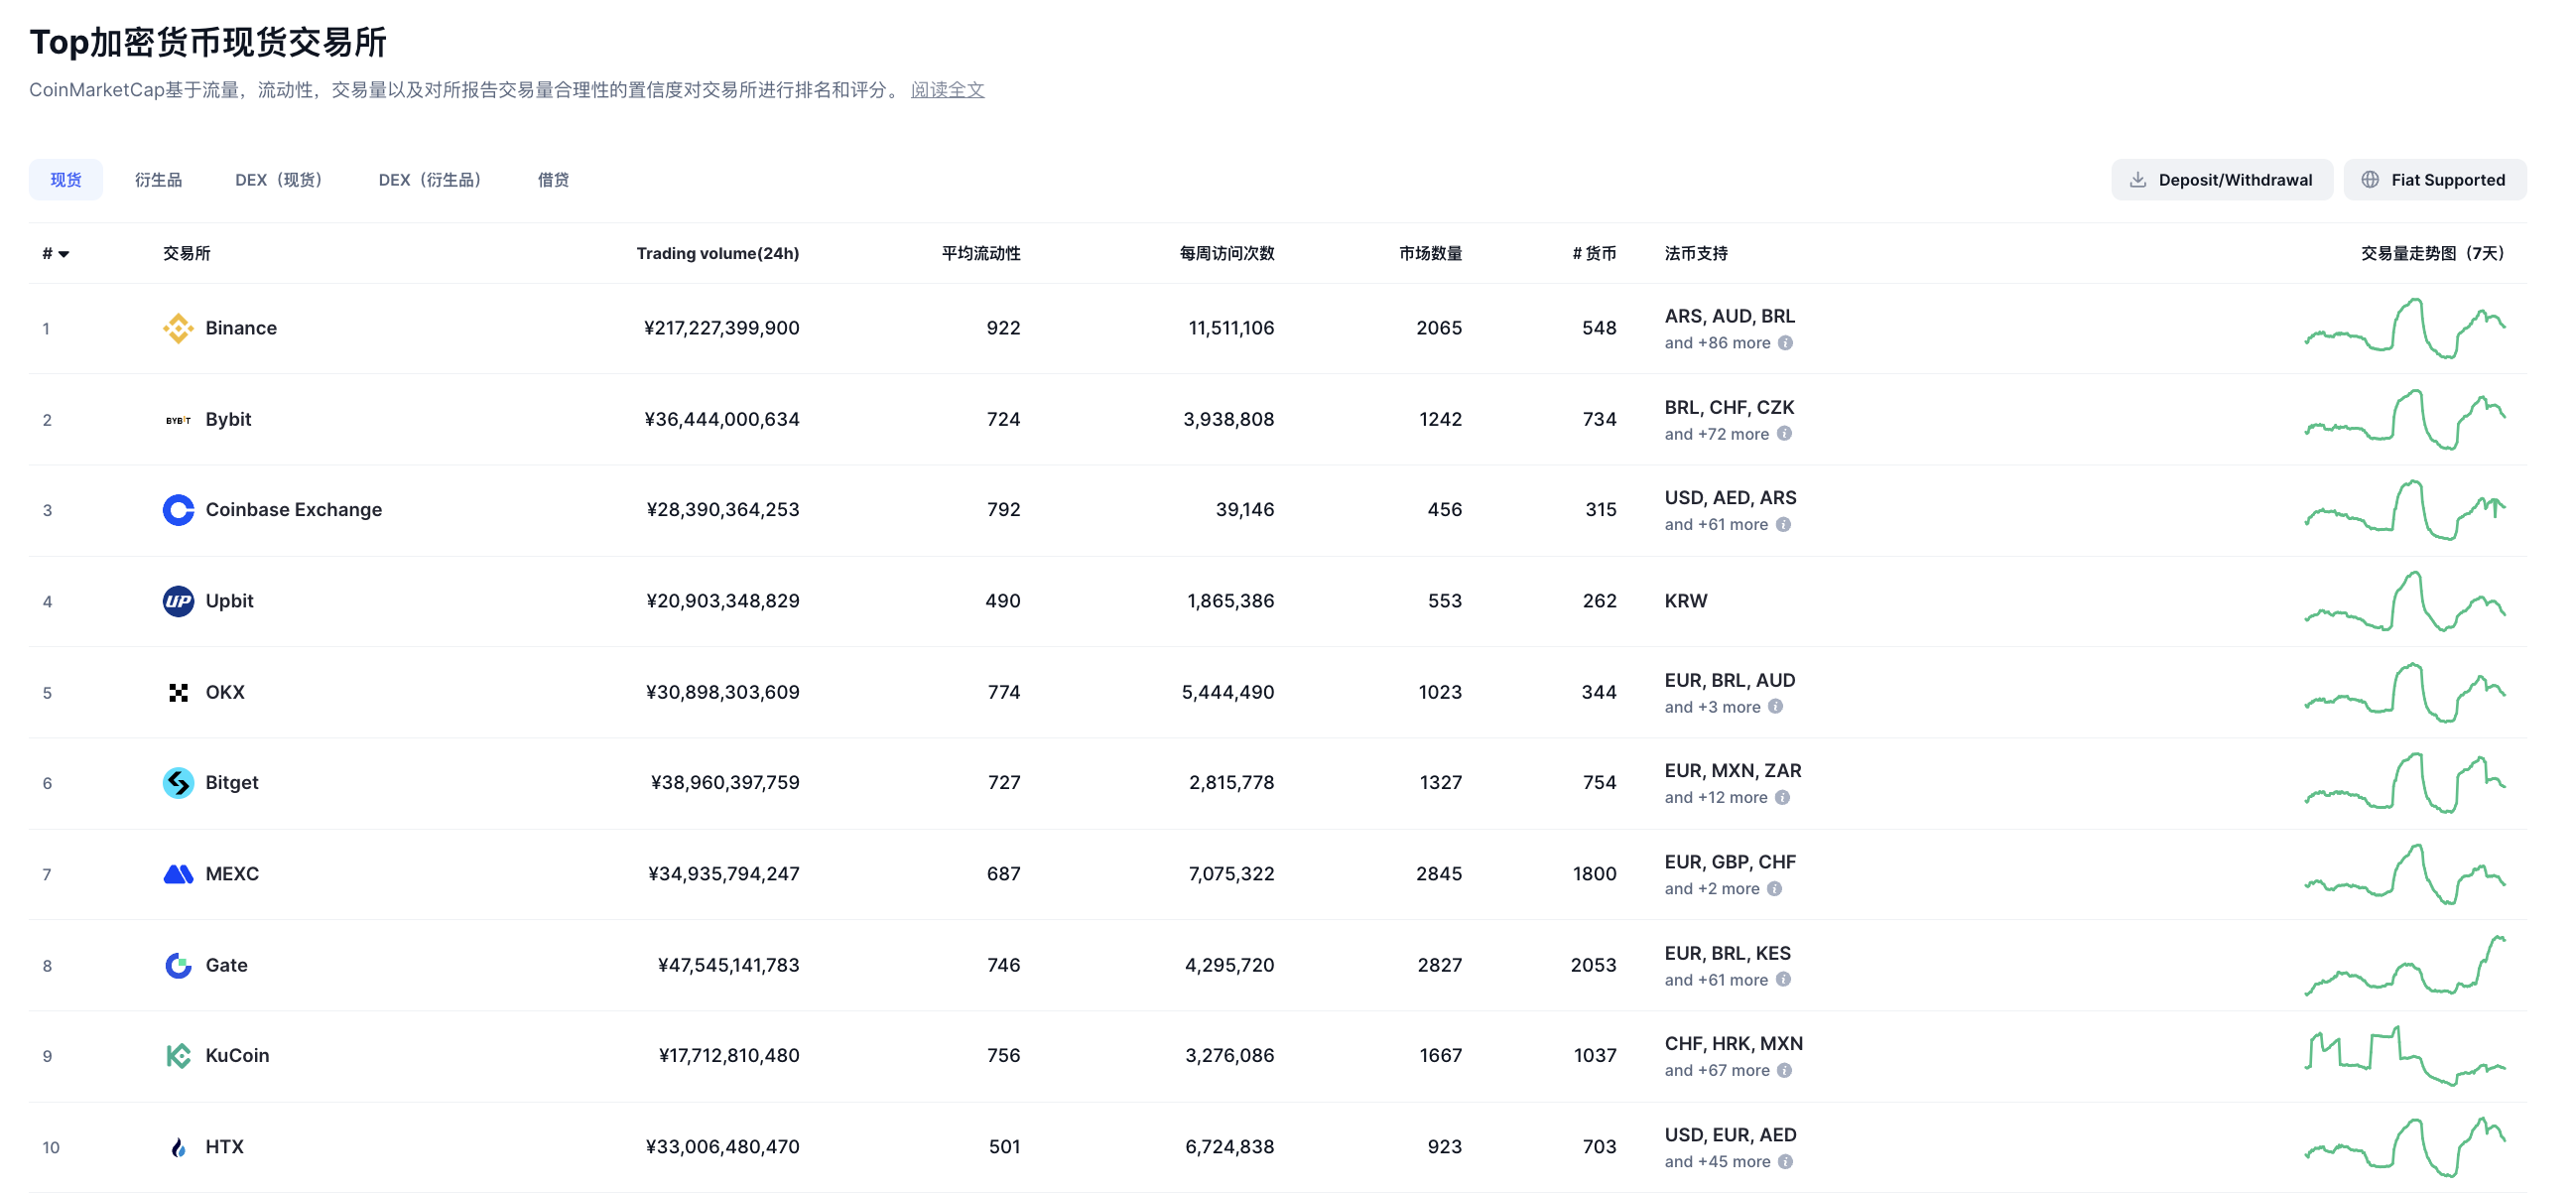The height and width of the screenshot is (1193, 2576).
Task: Click the Coinbase Exchange logo icon
Action: [178, 510]
